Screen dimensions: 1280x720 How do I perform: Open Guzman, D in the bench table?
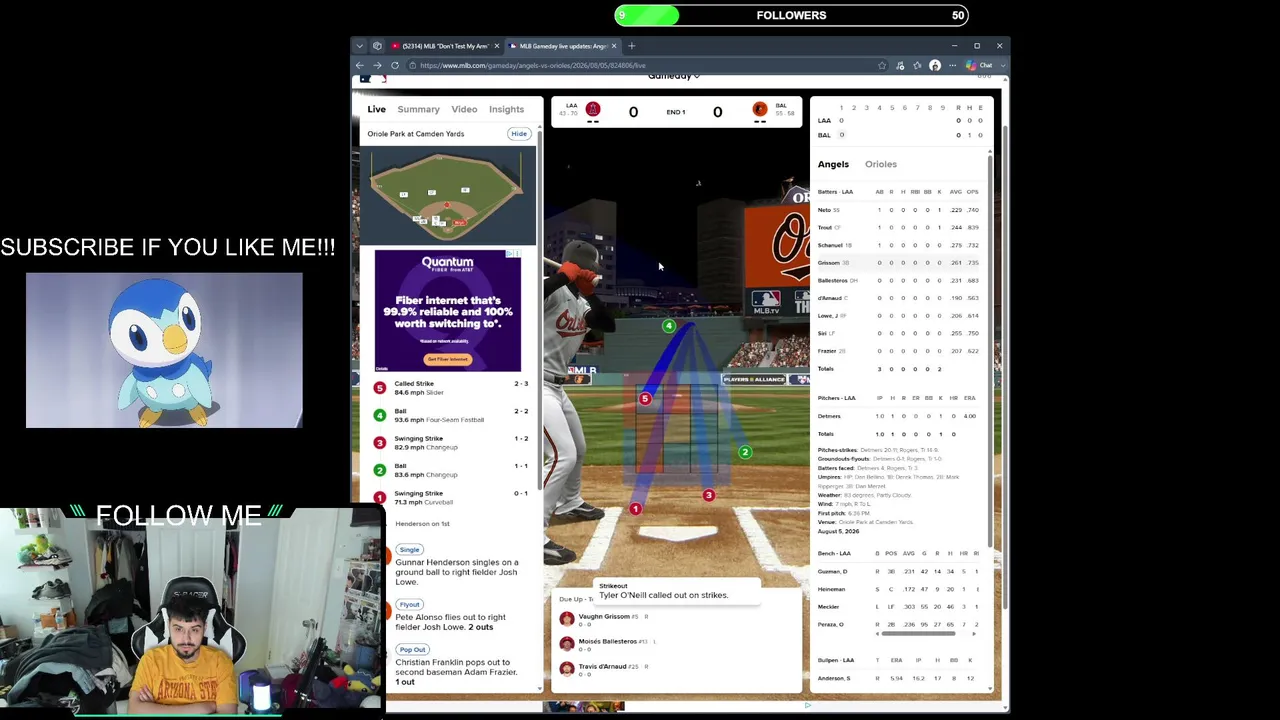[832, 571]
